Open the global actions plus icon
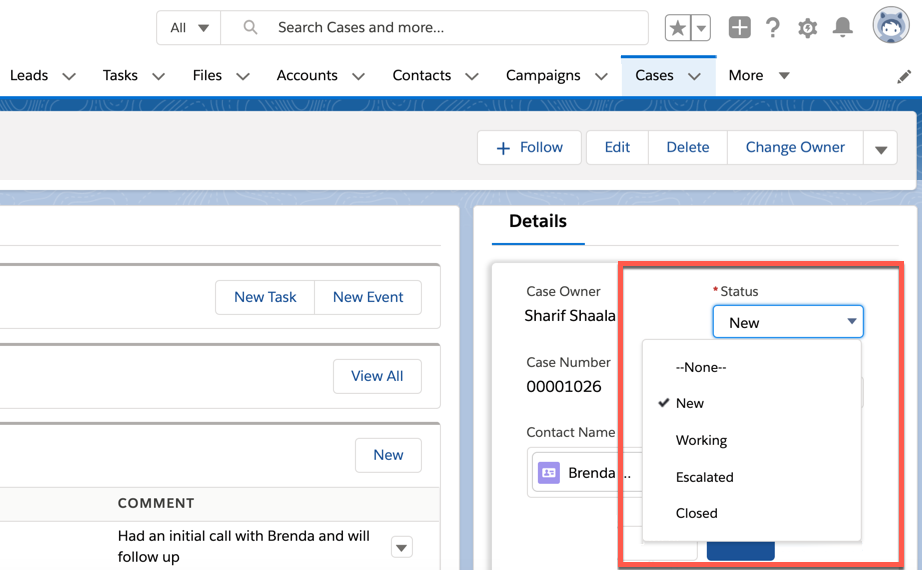This screenshot has width=922, height=570. click(x=739, y=28)
